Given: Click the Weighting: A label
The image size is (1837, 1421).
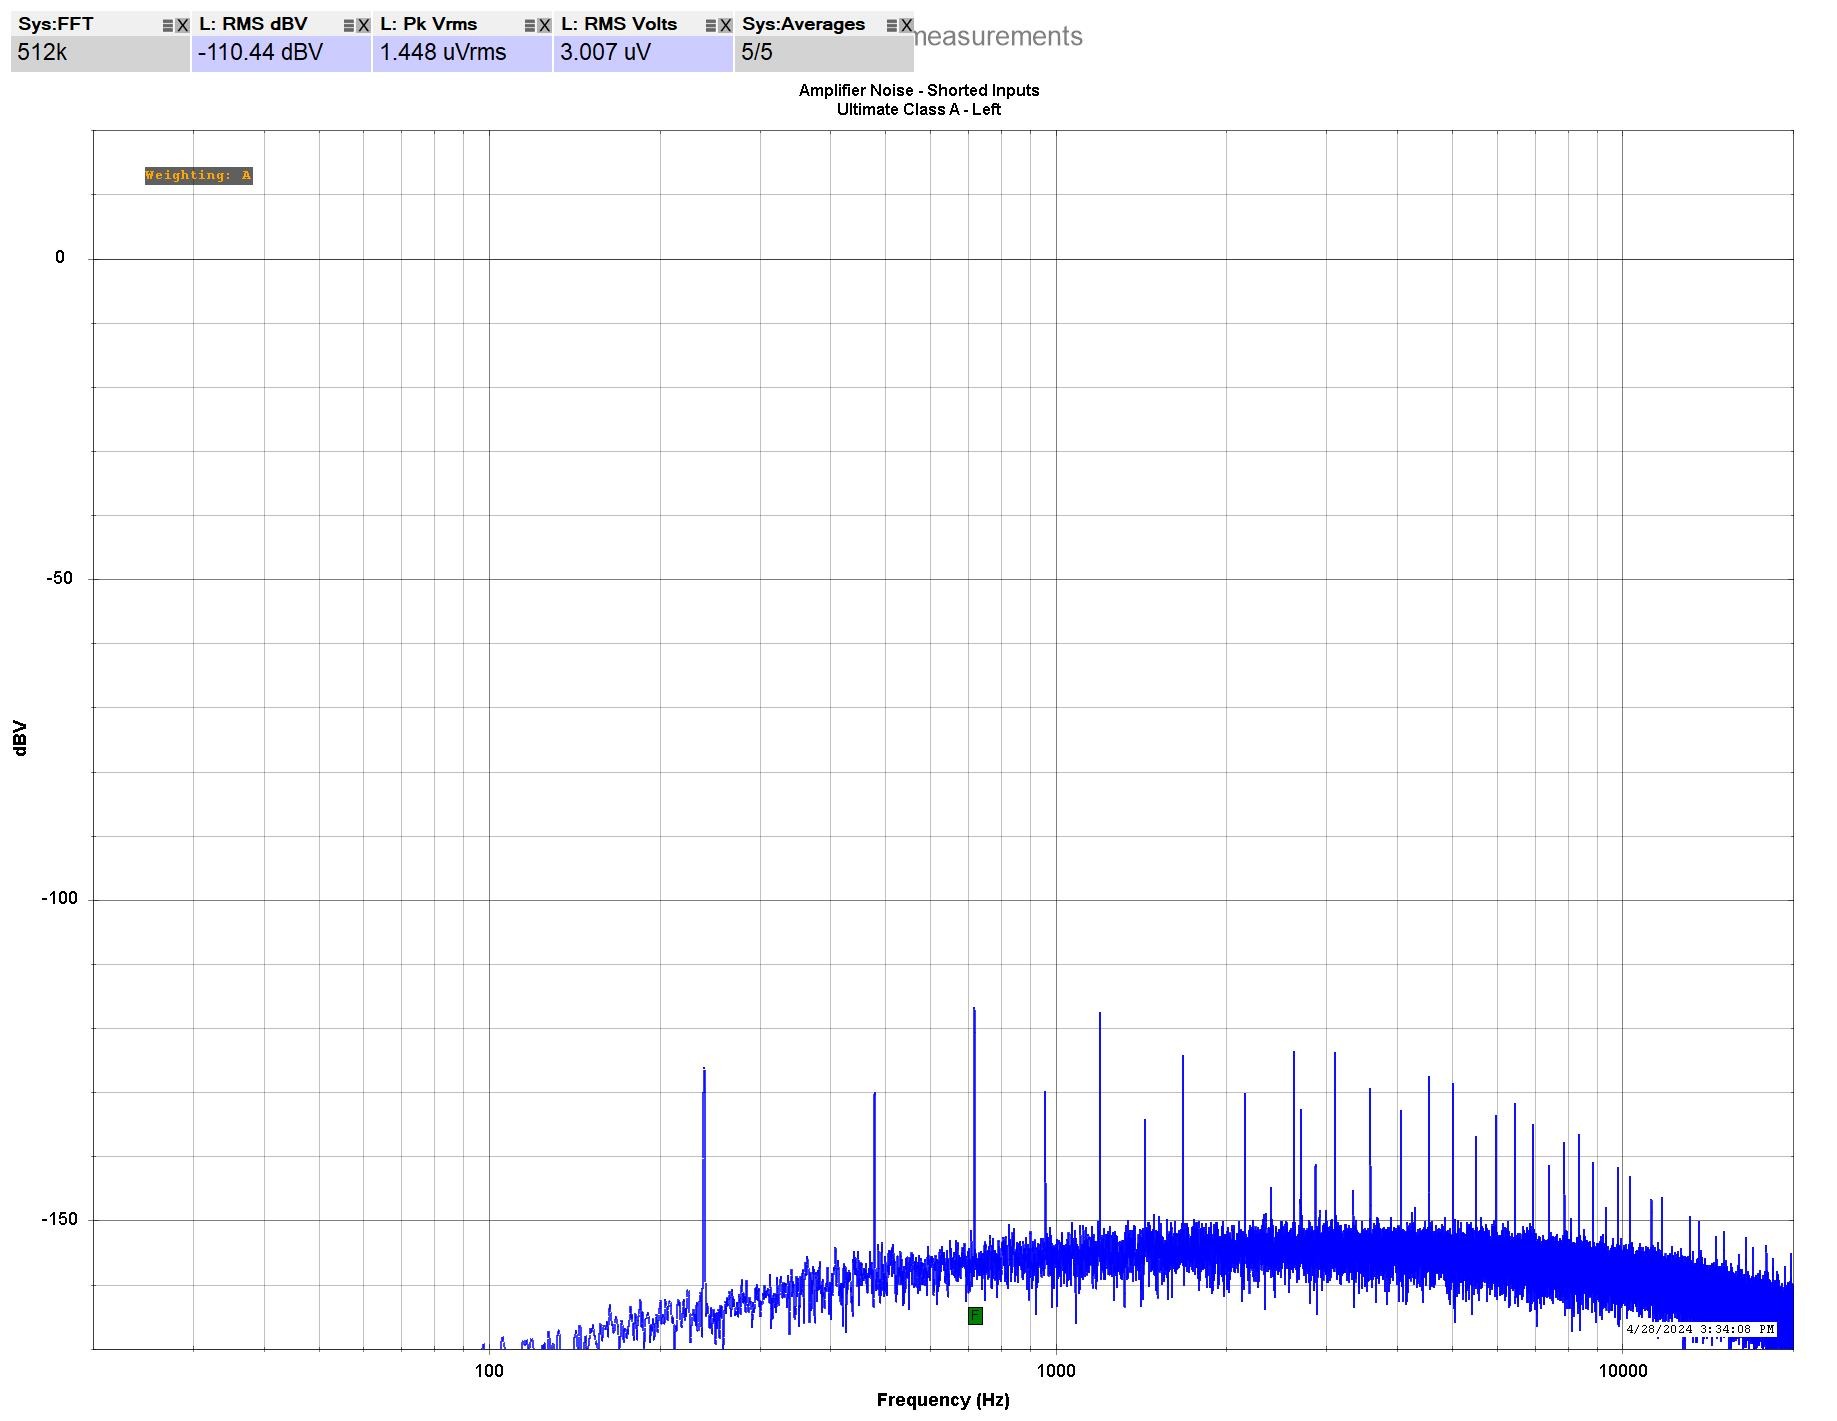Looking at the screenshot, I should point(198,176).
